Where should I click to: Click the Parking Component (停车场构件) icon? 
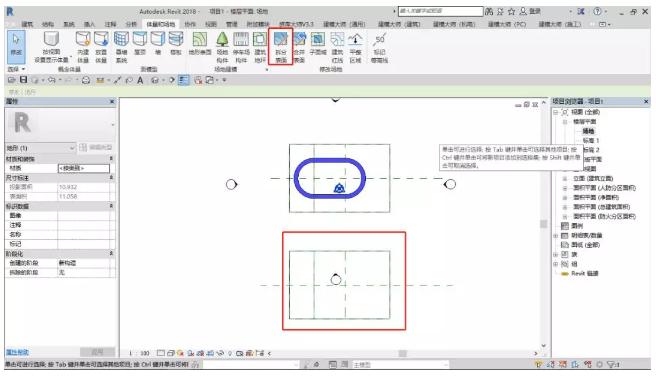click(x=241, y=47)
